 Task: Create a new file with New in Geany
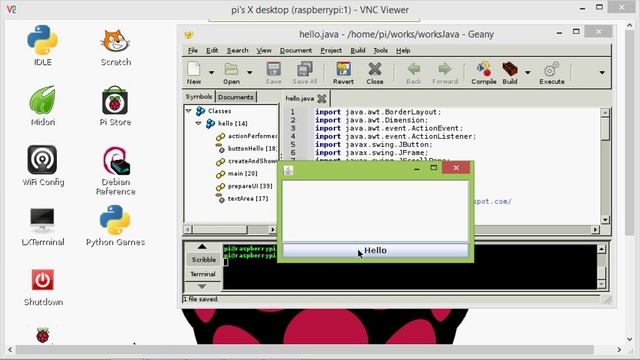tap(194, 73)
